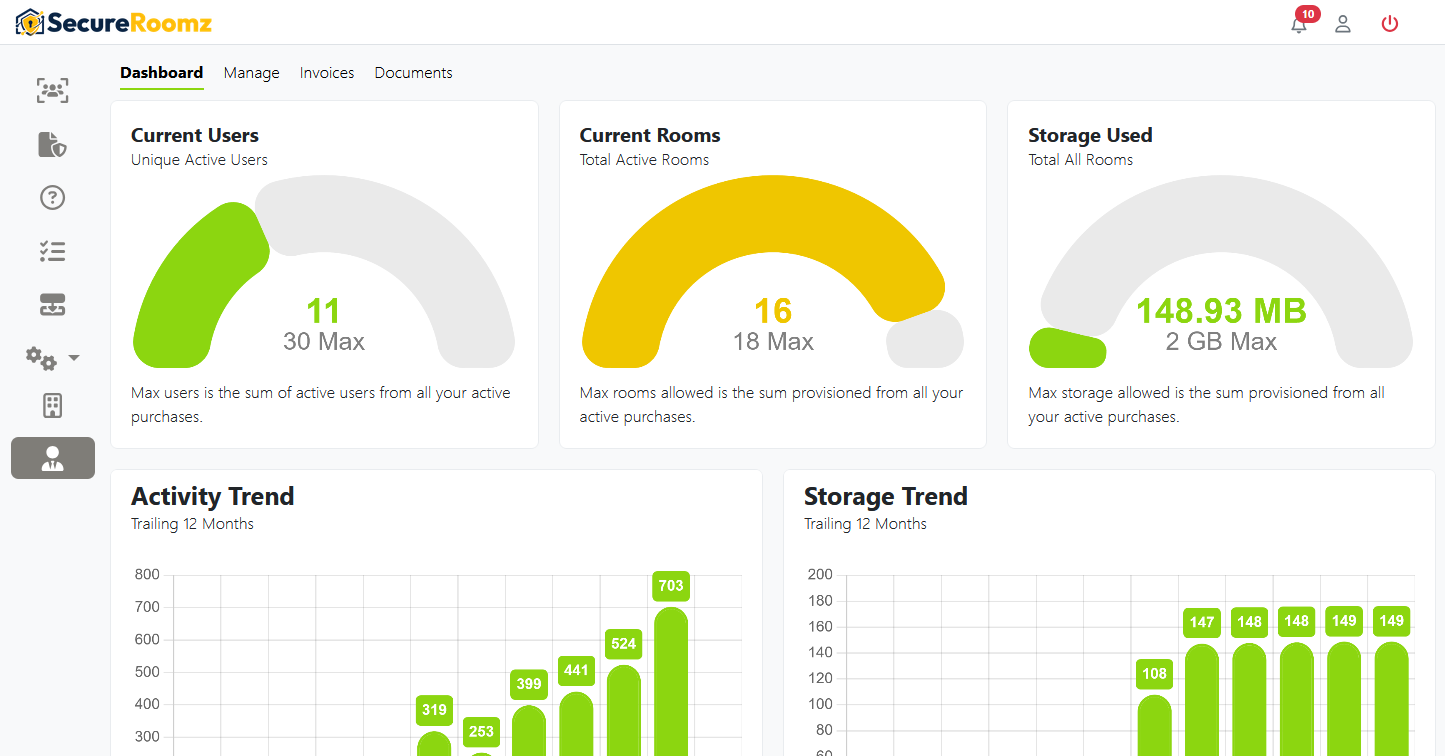Click the "147" data label in Storage Trend
The height and width of the screenshot is (756, 1445).
click(x=1202, y=622)
